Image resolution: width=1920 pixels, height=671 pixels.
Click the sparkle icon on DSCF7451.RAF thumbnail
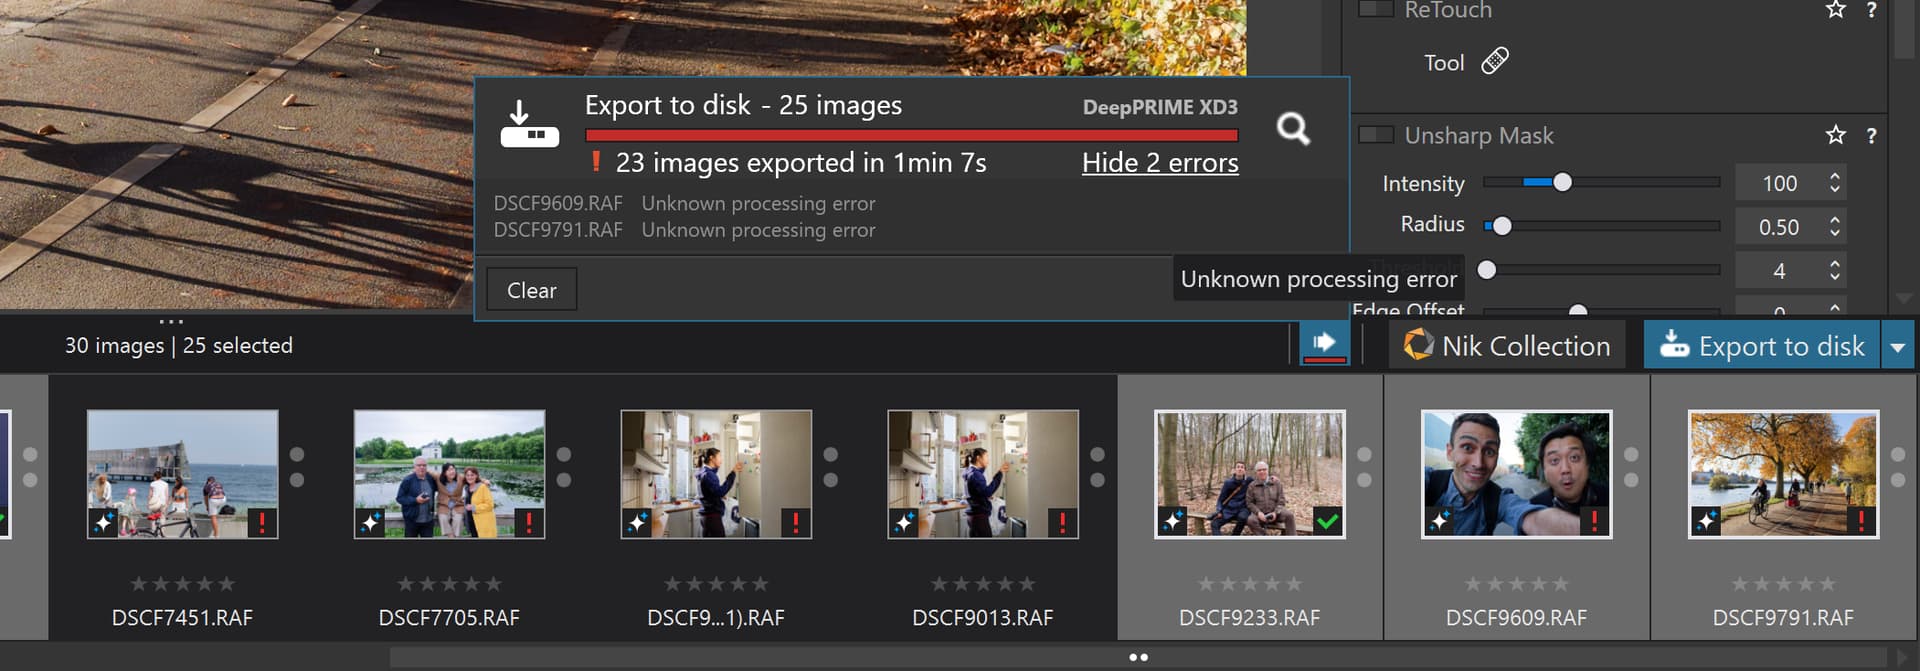pos(103,521)
